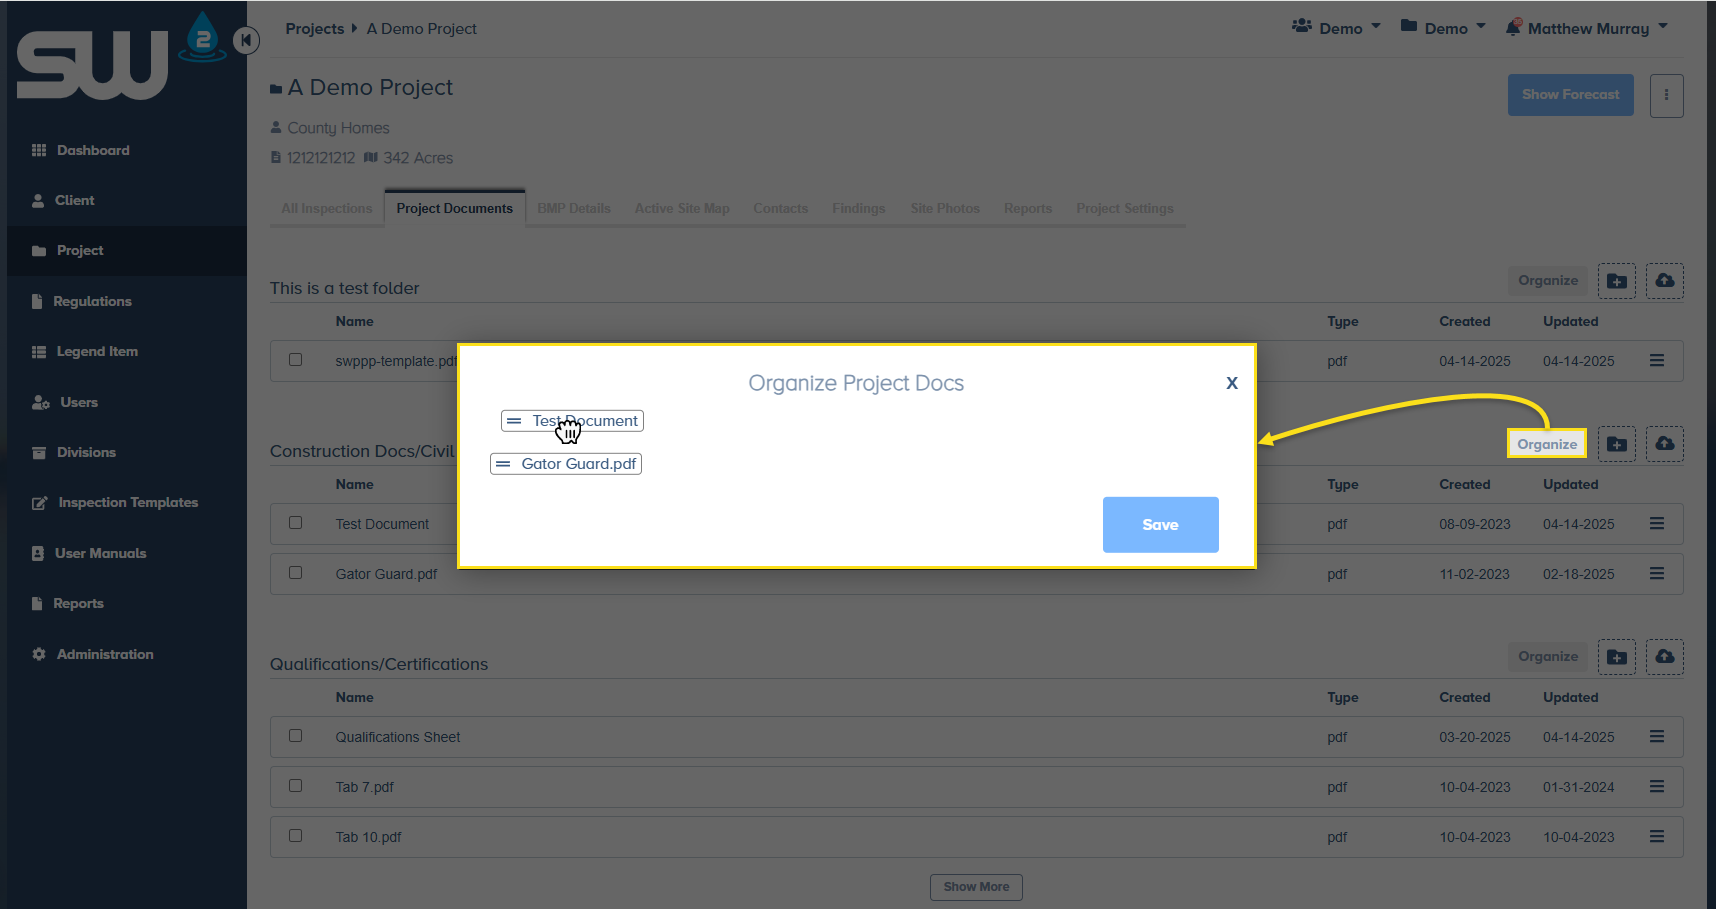This screenshot has height=909, width=1716.
Task: Open the Demo folder dropdown
Action: 1443,28
